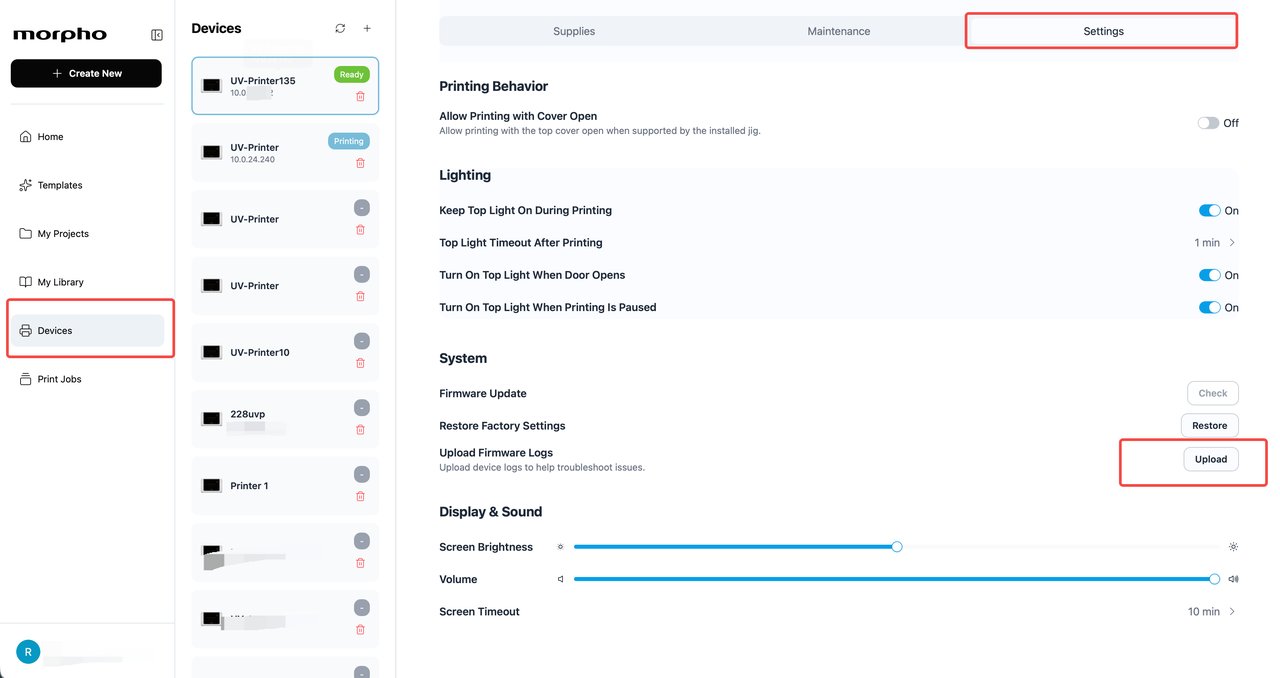
Task: Collapse the sidebar with the panel icon
Action: click(x=157, y=35)
